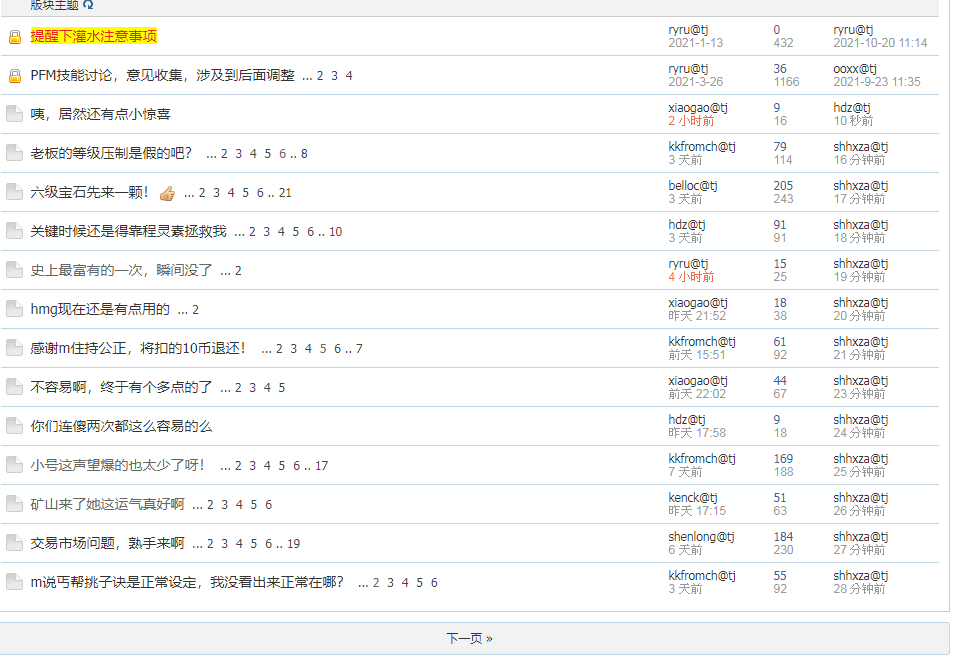
Task: Jump to page 8 of 老板的等级压制 thread
Action: 304,154
